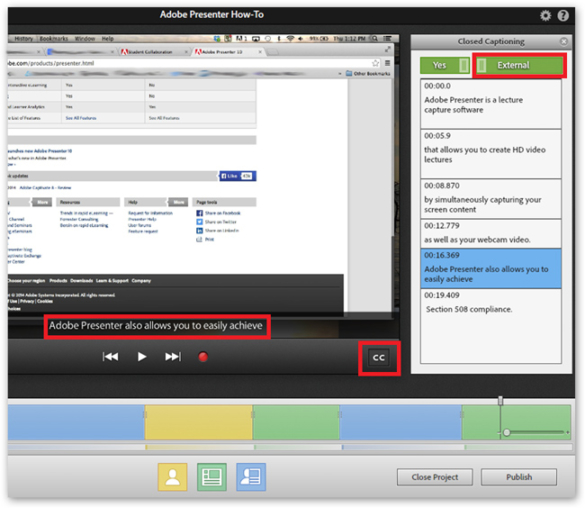This screenshot has height=508, width=585.
Task: Select the second blue timeline segment
Action: (401, 422)
